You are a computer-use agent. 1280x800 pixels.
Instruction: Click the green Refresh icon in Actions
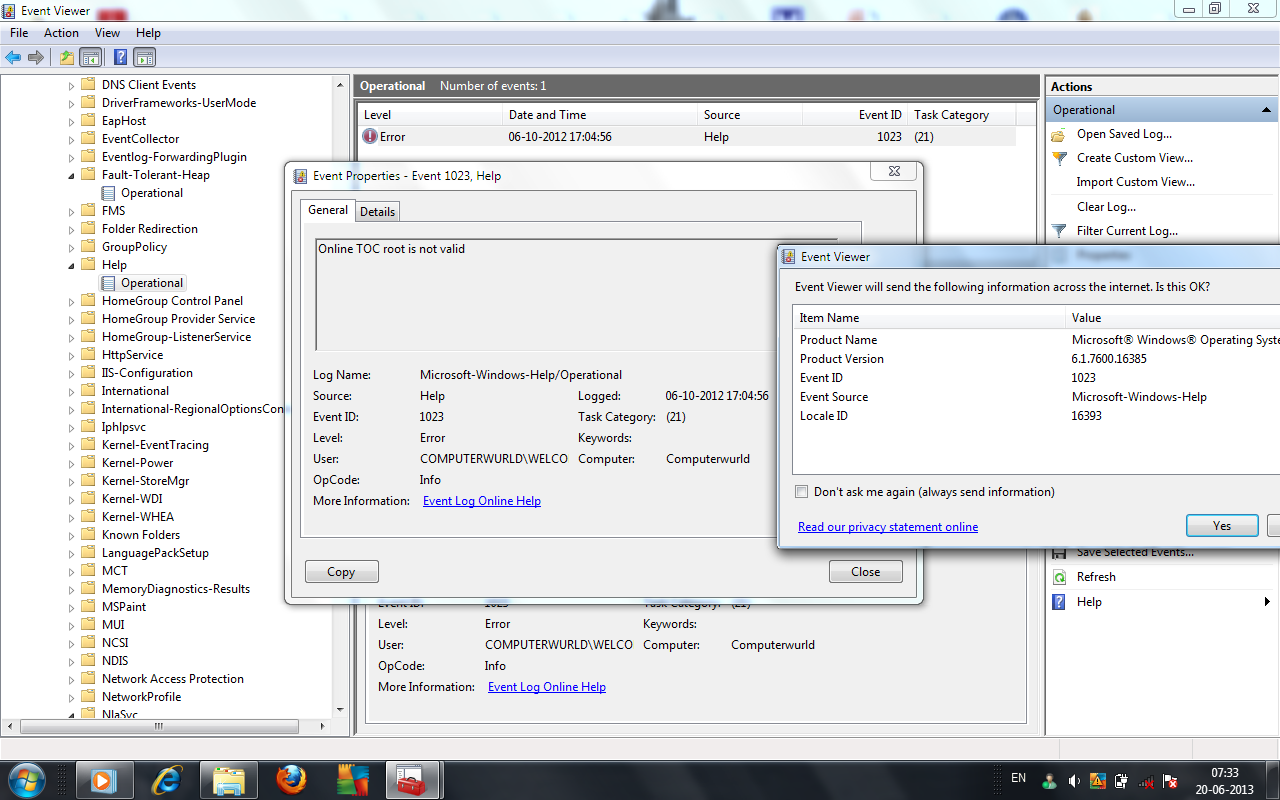[x=1060, y=577]
